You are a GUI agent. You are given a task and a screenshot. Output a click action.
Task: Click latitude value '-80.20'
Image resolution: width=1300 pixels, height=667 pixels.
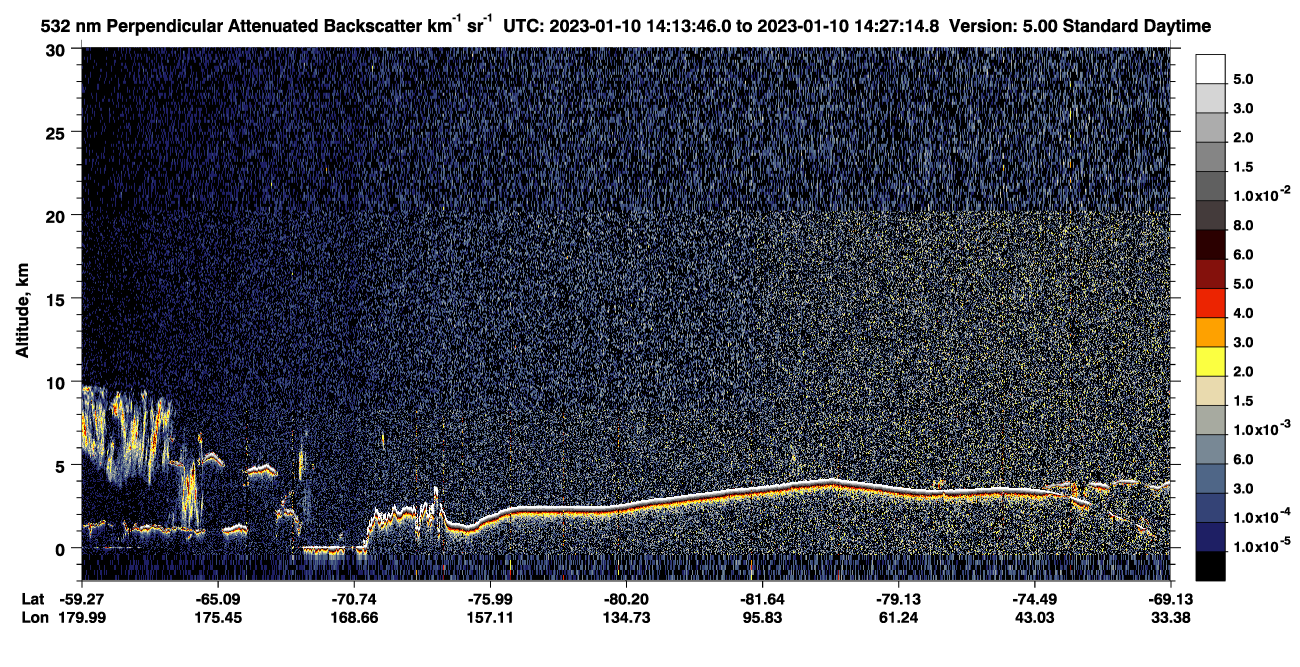(x=625, y=600)
